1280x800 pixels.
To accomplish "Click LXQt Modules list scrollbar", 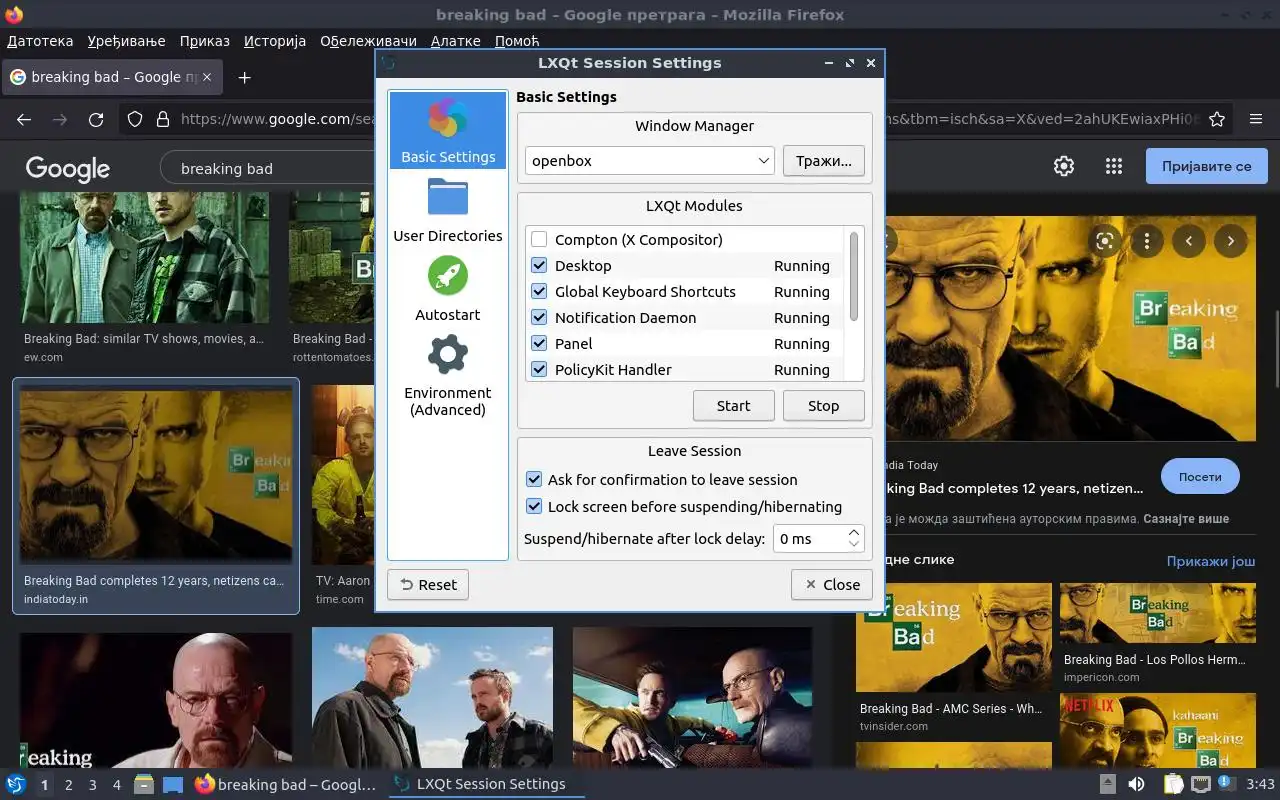I will (x=853, y=277).
